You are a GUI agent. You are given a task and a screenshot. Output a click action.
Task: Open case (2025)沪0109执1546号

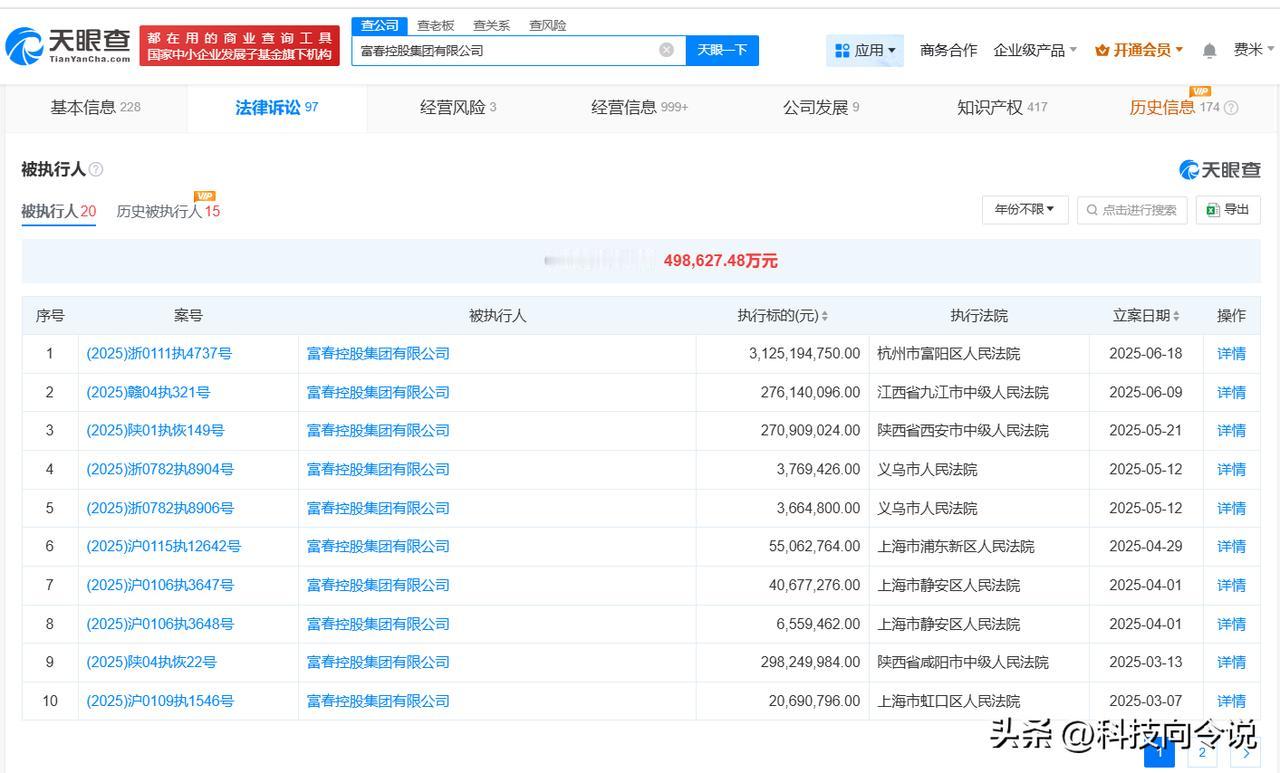(160, 701)
